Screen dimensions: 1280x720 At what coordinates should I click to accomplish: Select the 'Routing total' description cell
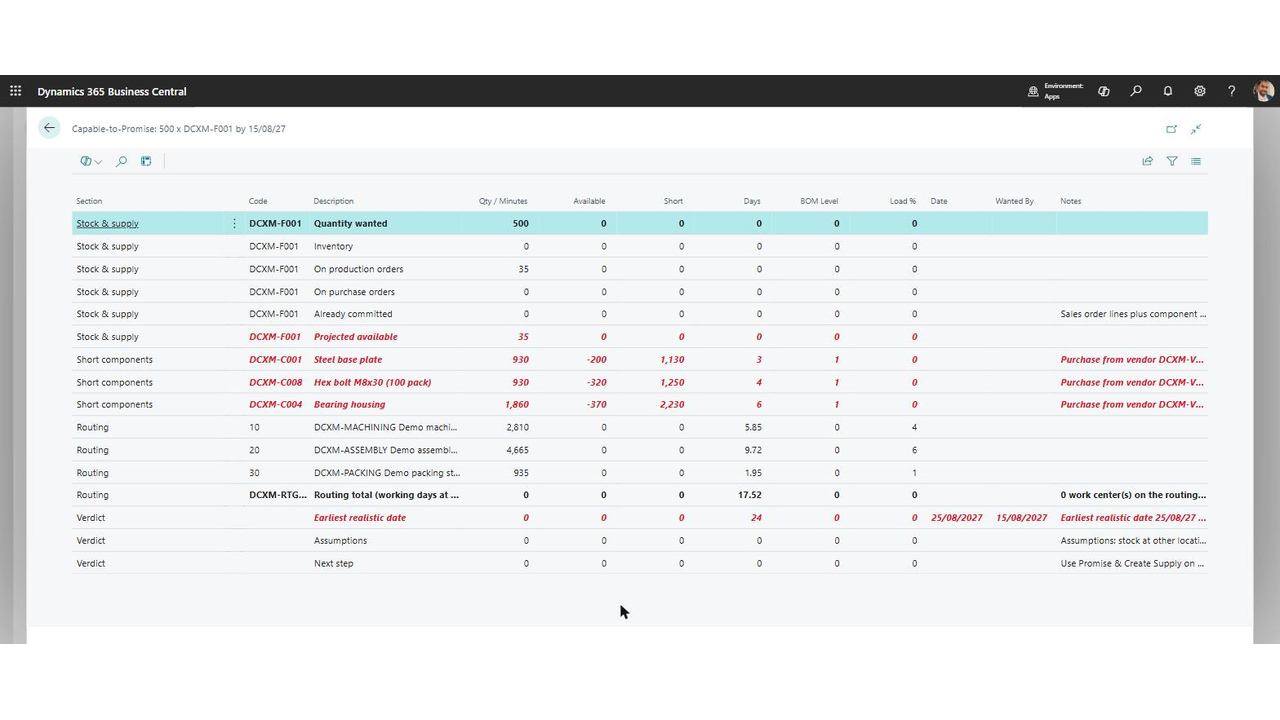coord(386,495)
